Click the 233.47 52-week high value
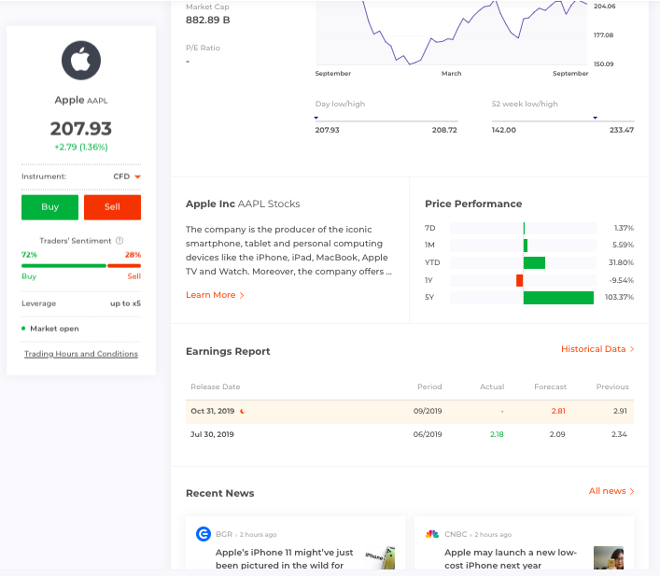Screen dimensions: 660x576 click(622, 130)
